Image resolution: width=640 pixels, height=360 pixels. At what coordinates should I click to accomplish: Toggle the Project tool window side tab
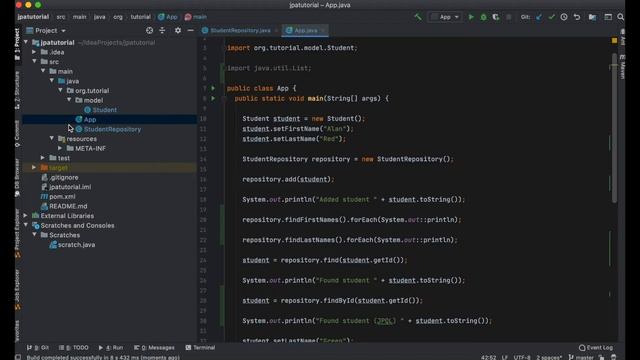click(x=17, y=44)
